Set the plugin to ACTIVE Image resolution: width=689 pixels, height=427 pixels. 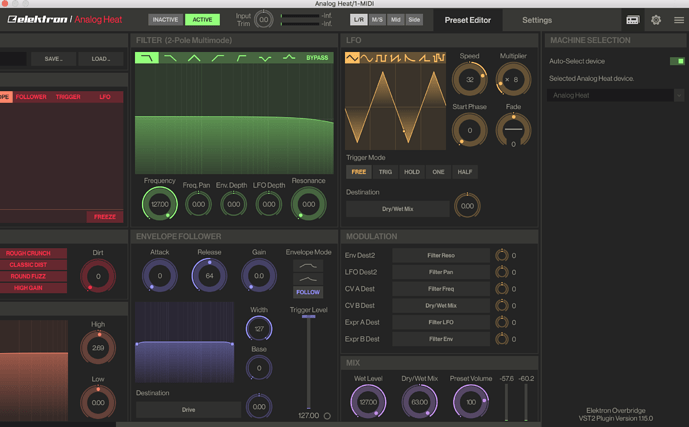click(x=202, y=20)
